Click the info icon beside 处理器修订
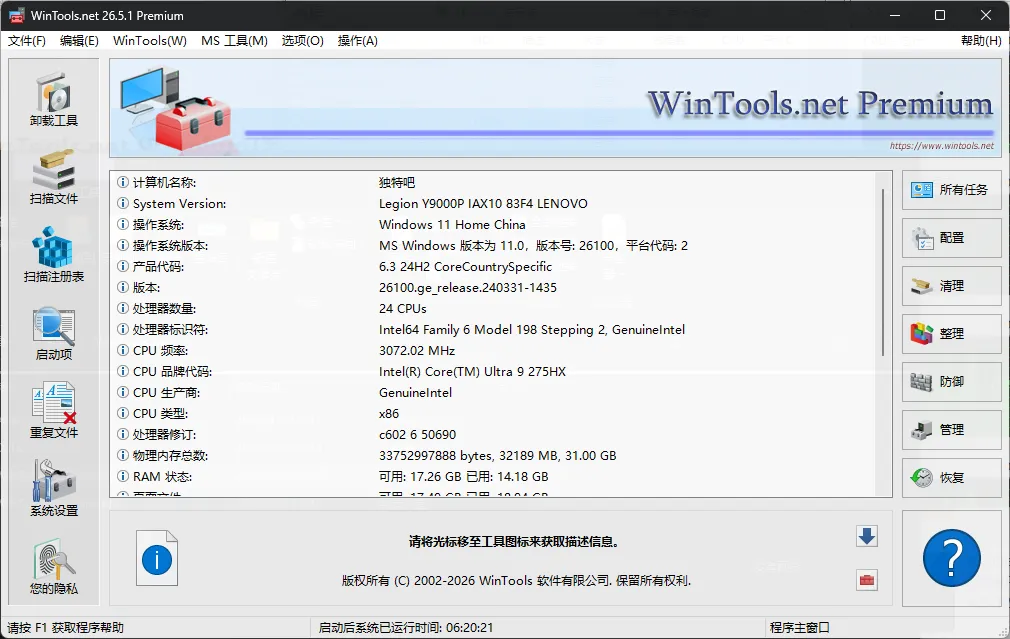 pos(122,435)
